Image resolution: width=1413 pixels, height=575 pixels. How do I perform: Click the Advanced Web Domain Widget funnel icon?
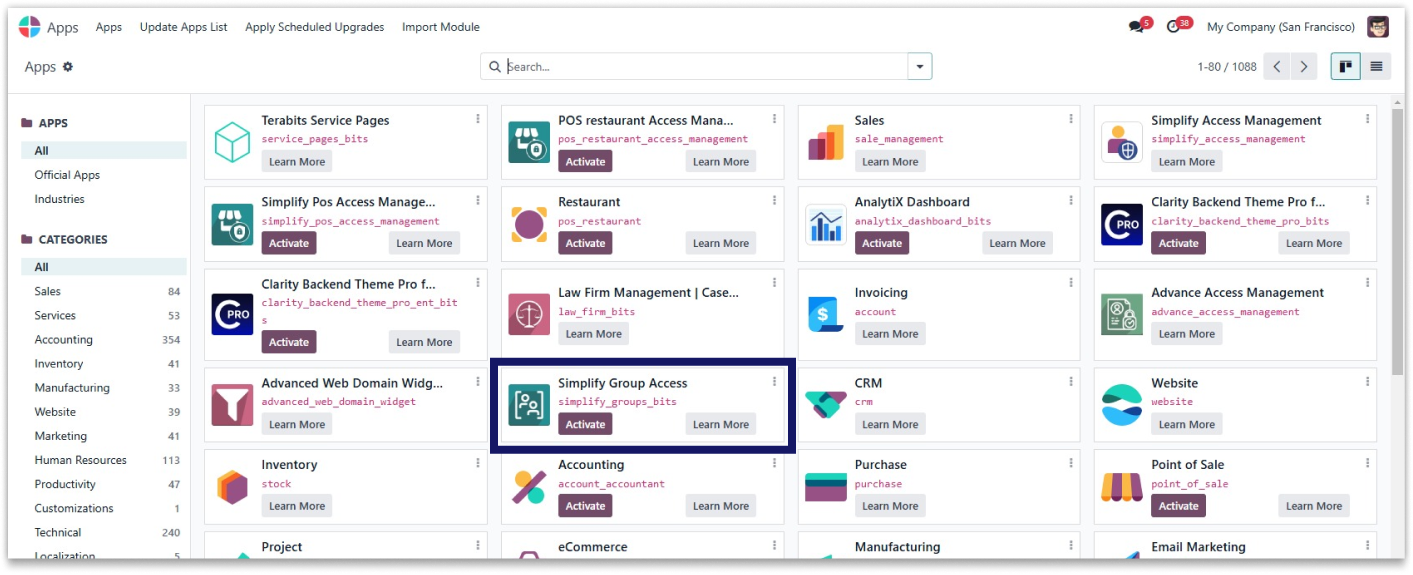(232, 405)
